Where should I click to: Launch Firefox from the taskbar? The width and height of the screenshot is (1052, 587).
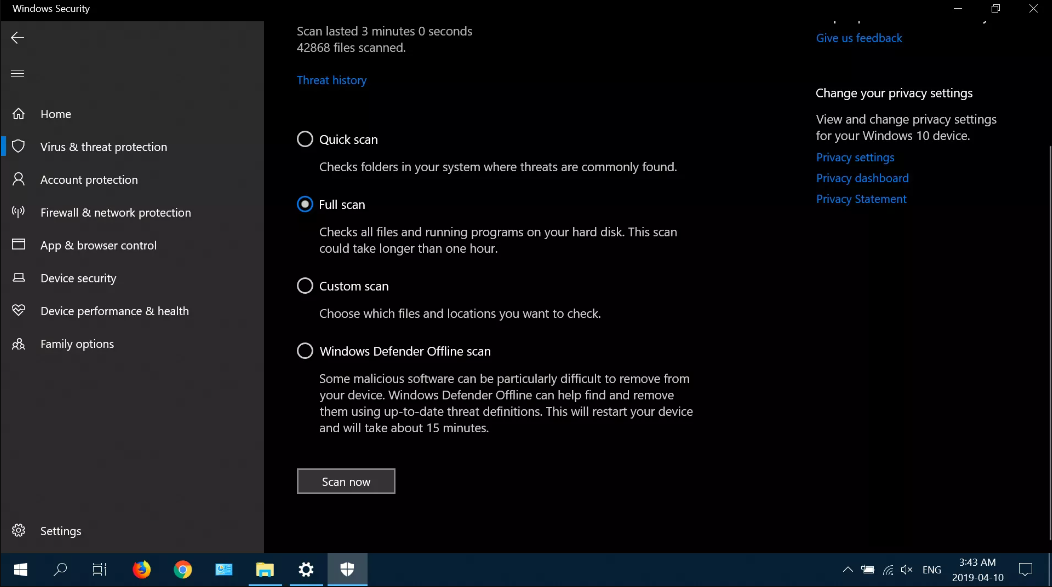click(x=142, y=570)
